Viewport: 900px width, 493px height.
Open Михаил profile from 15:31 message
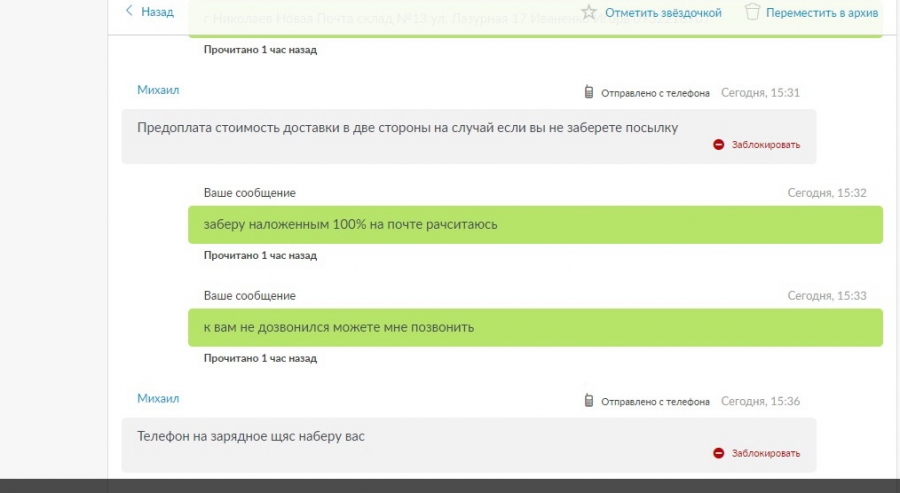158,90
